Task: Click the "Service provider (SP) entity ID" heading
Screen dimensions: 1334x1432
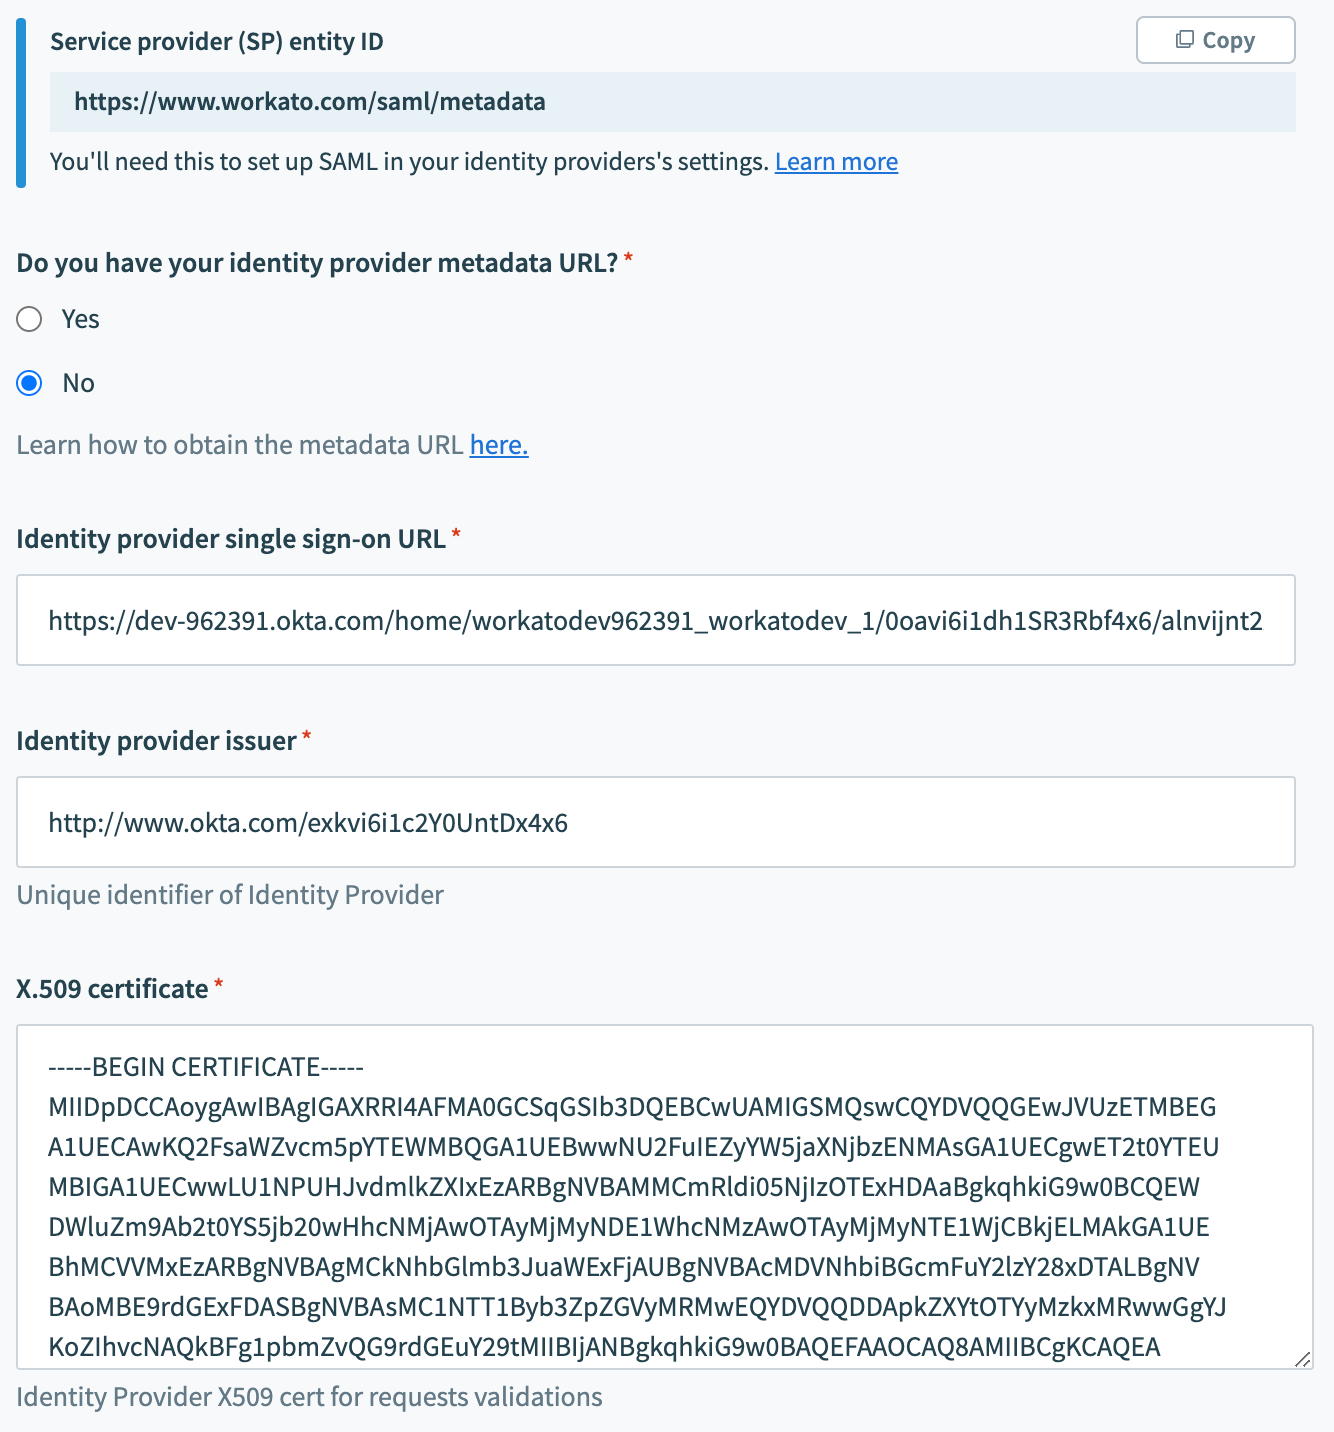Action: click(x=217, y=42)
